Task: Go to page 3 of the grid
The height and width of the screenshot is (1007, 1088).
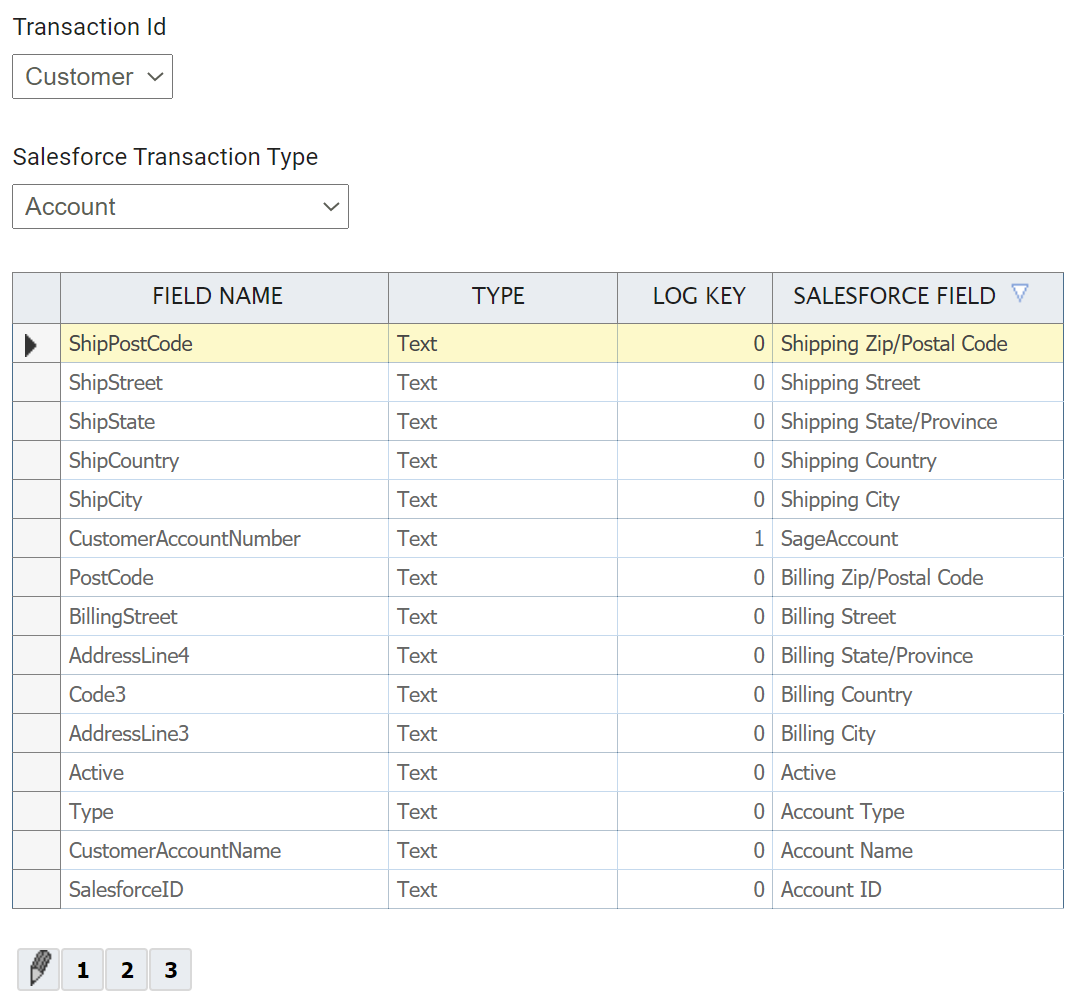Action: click(x=170, y=970)
